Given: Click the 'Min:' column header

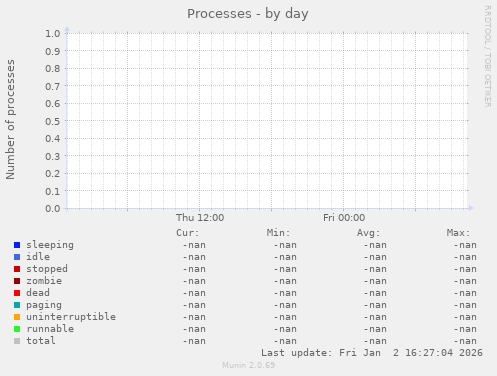Looking at the screenshot, I should point(278,233).
